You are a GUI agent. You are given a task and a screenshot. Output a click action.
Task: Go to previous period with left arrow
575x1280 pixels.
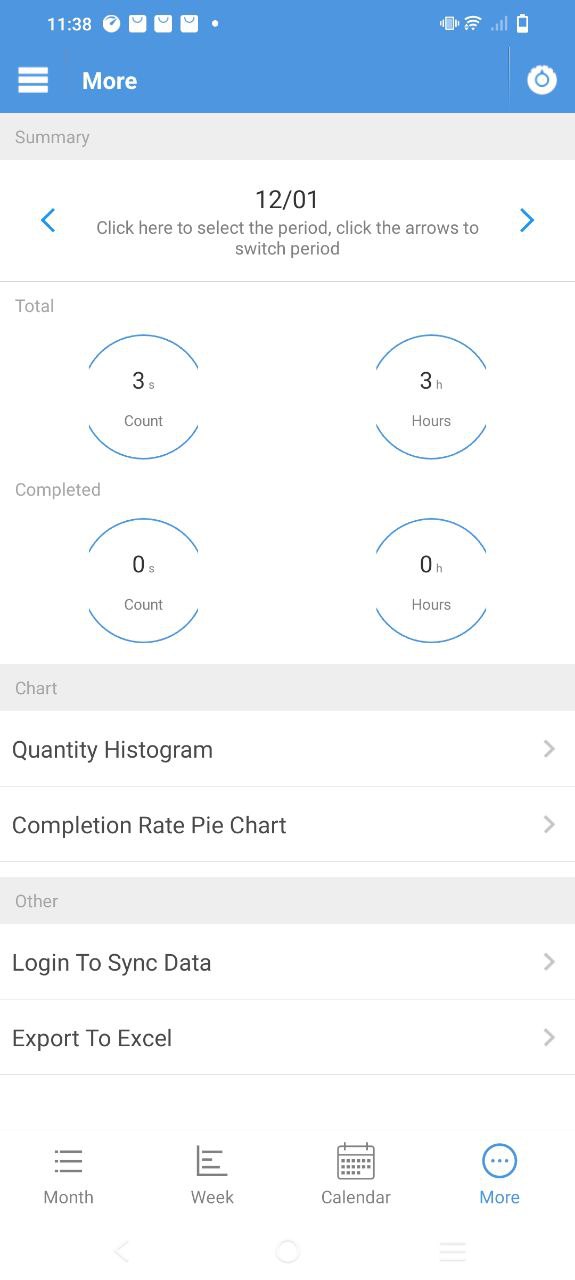pos(47,221)
